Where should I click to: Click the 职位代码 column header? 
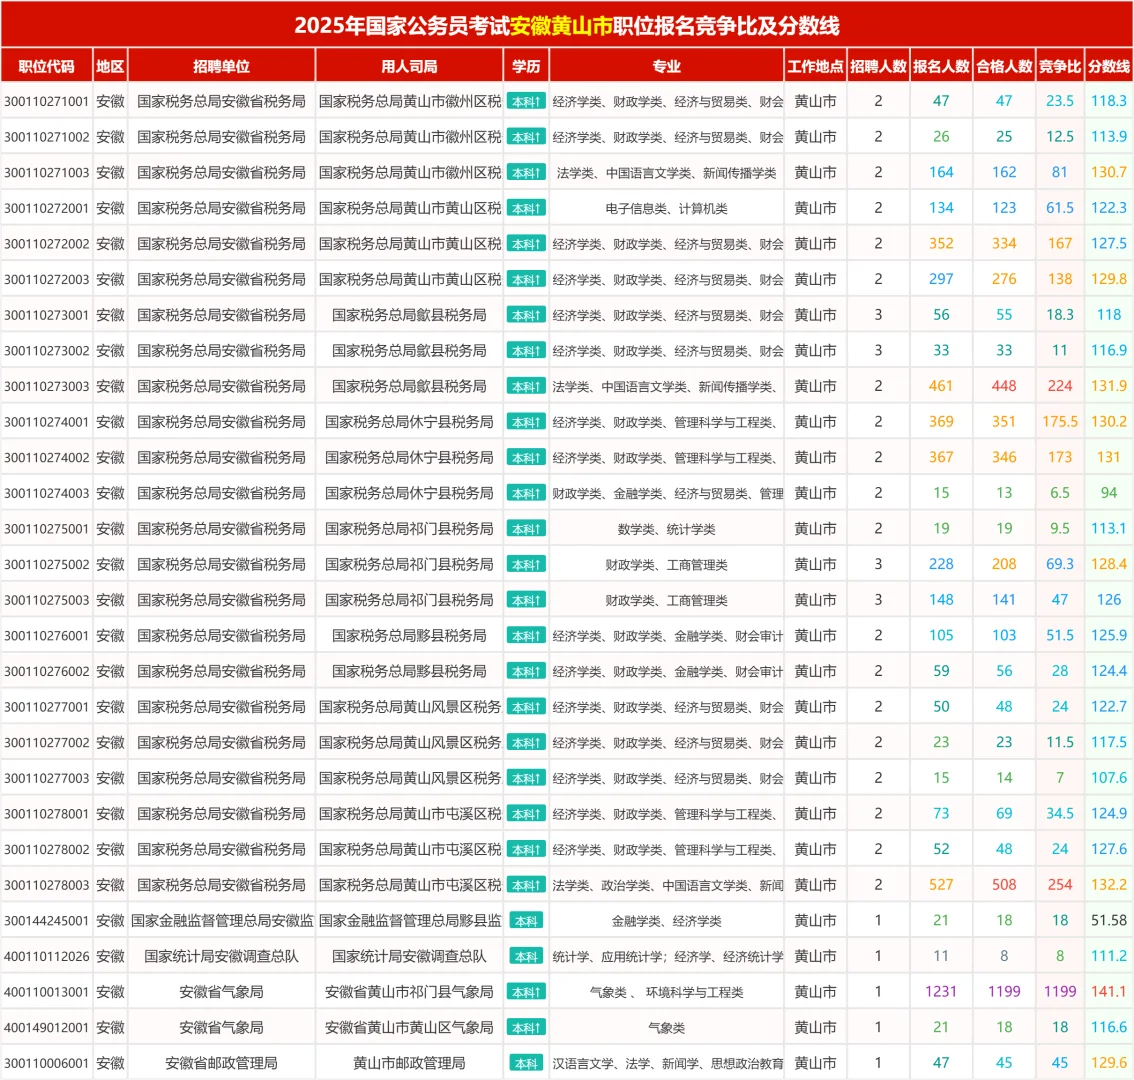46,67
